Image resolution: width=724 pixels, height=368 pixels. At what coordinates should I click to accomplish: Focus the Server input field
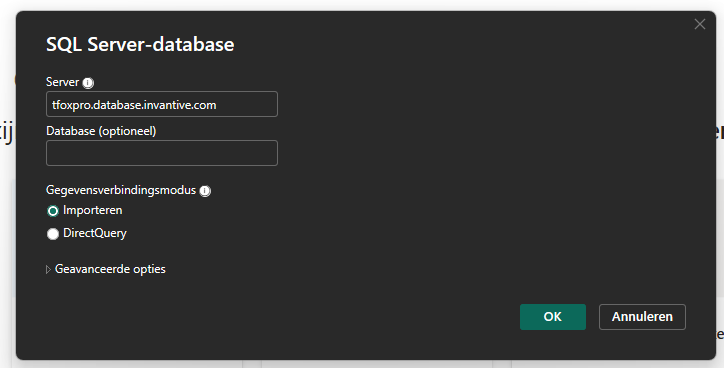pos(162,104)
